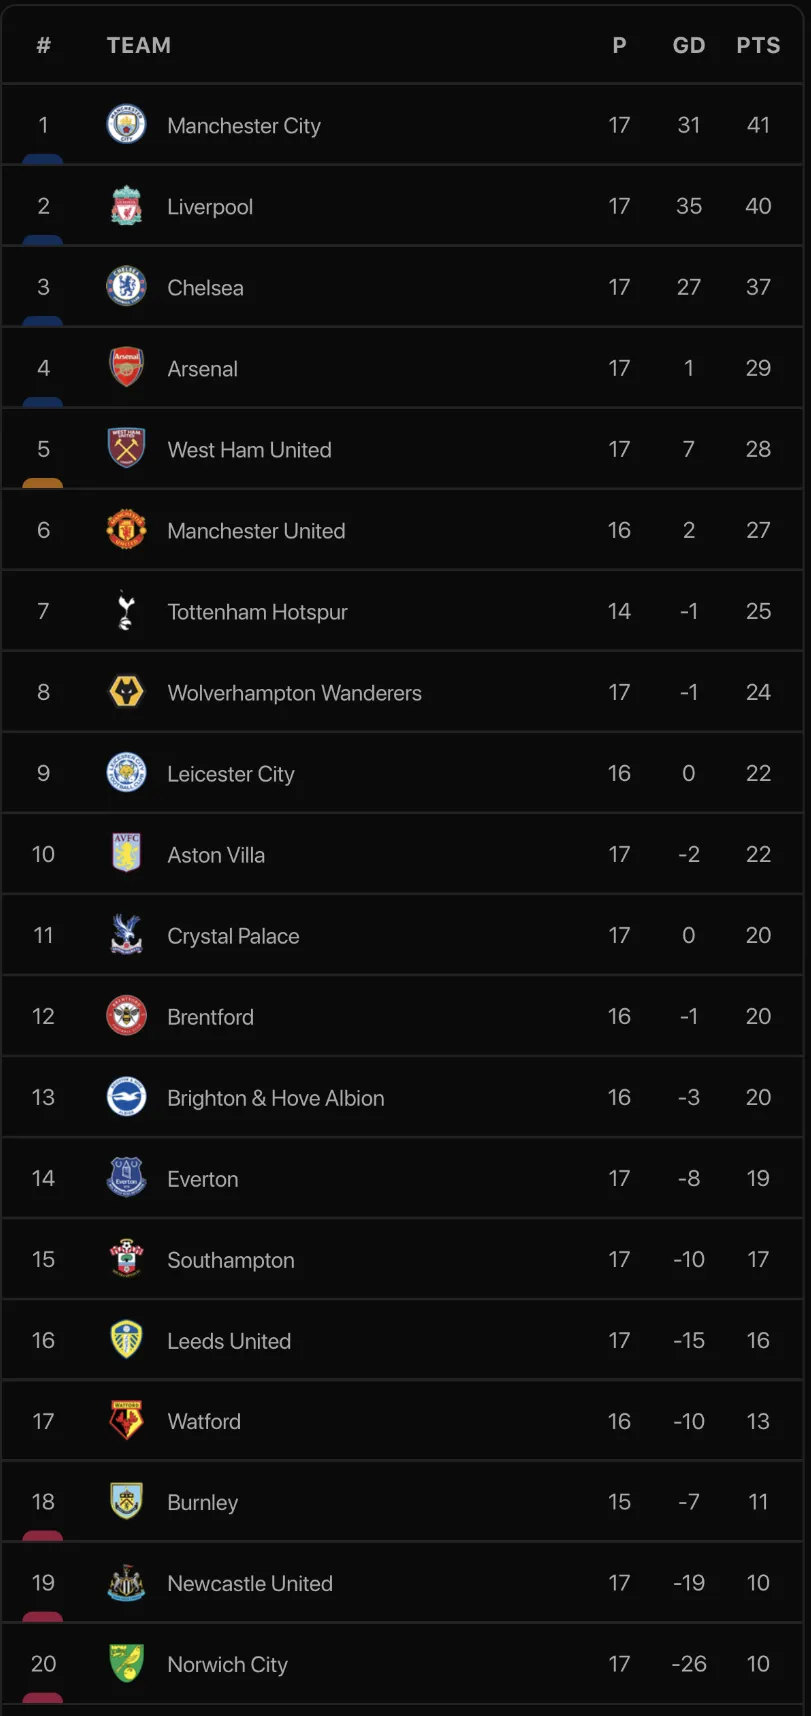Click the Arsenal crest icon
The height and width of the screenshot is (1716, 811).
[x=126, y=368]
